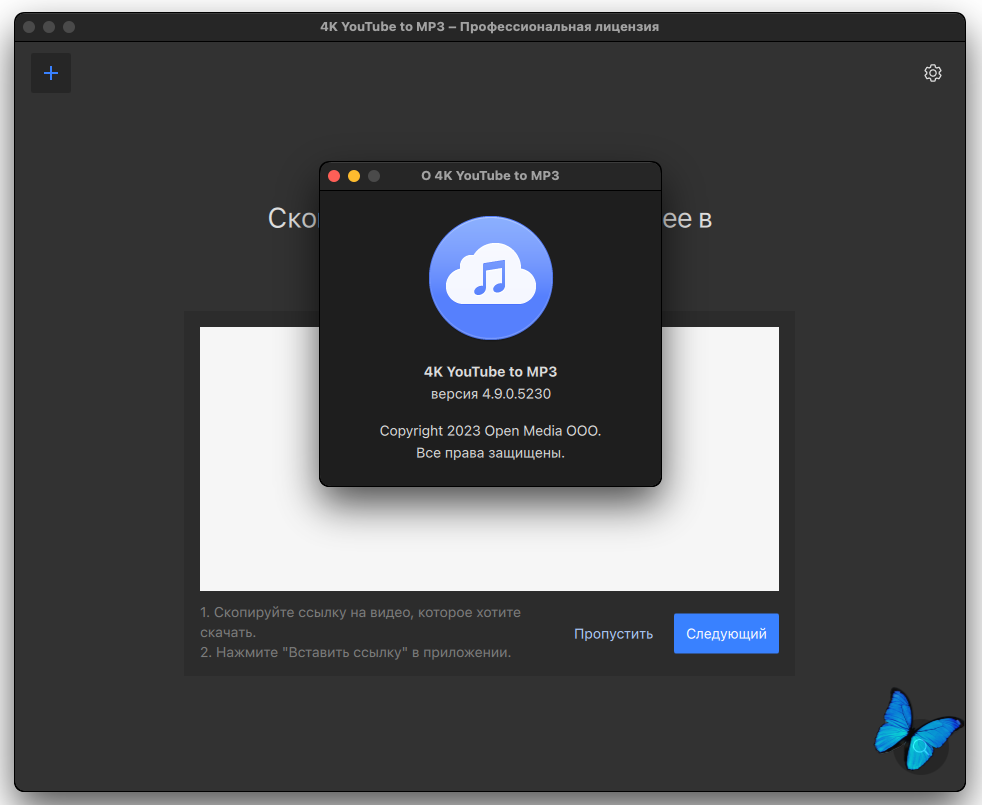The image size is (982, 805).
Task: Click the Пропустить link
Action: click(x=613, y=633)
